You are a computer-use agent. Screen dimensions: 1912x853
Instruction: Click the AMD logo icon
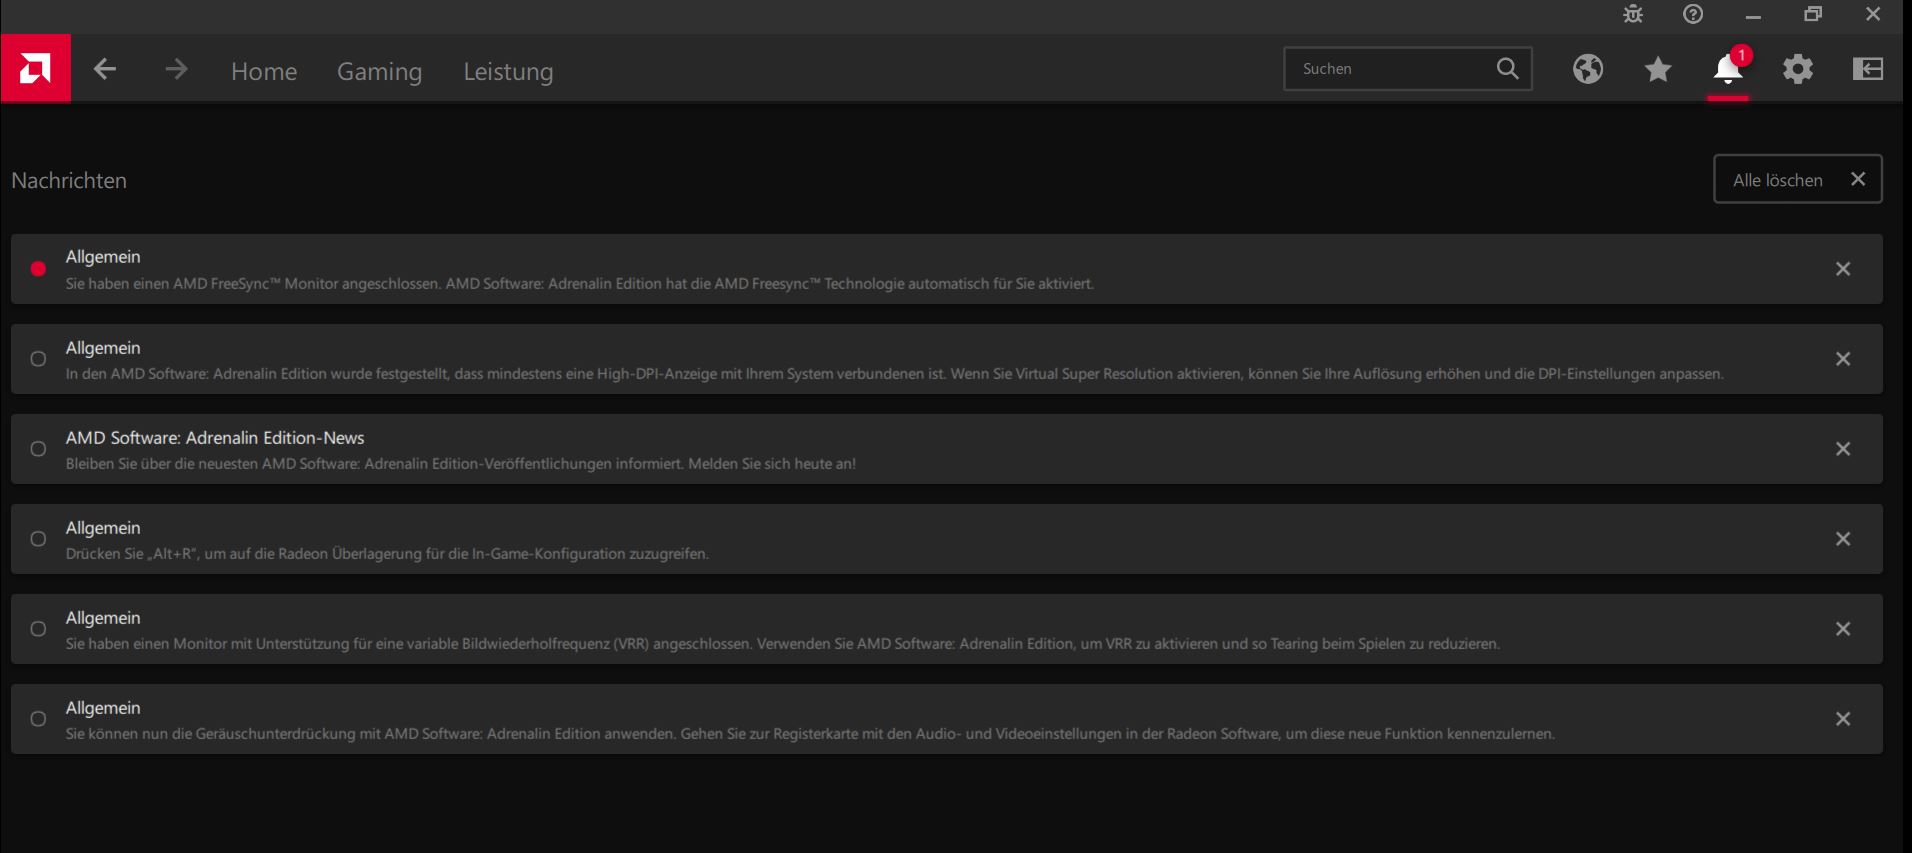click(35, 68)
